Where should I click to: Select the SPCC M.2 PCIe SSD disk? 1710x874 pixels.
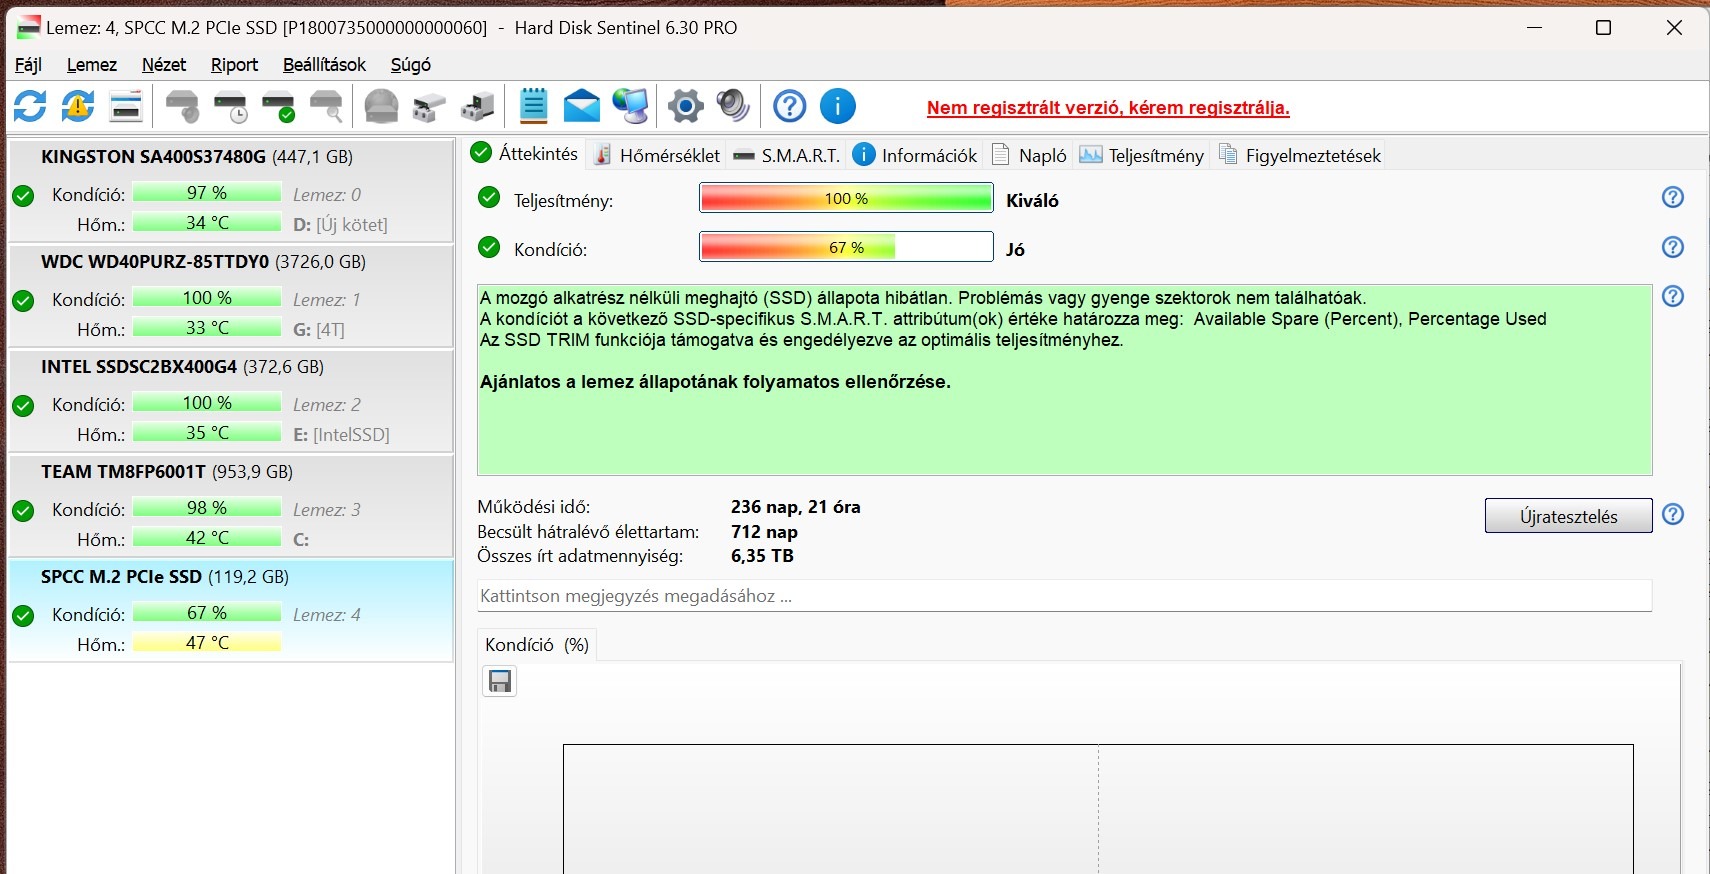click(231, 611)
